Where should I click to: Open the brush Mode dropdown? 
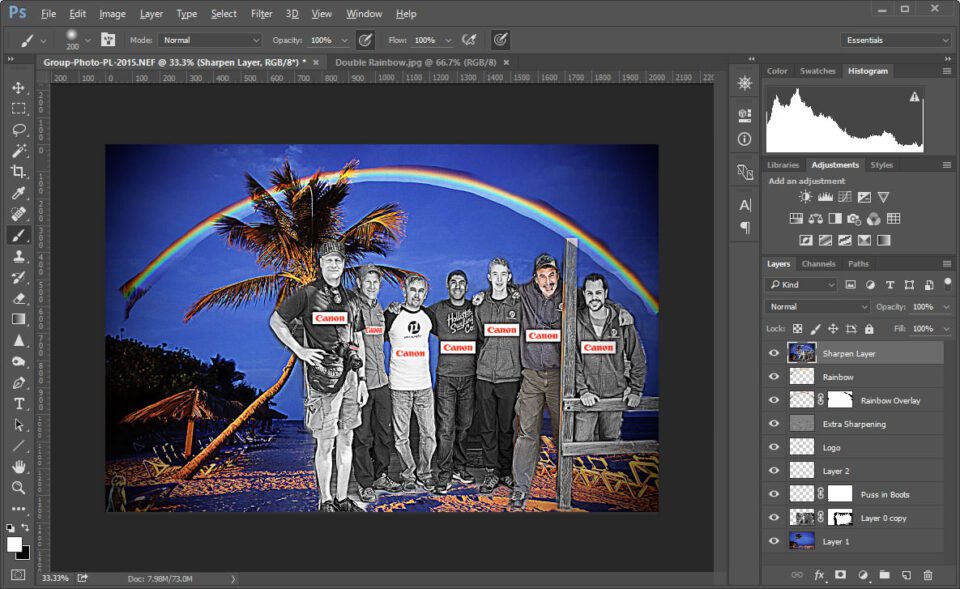pyautogui.click(x=210, y=40)
